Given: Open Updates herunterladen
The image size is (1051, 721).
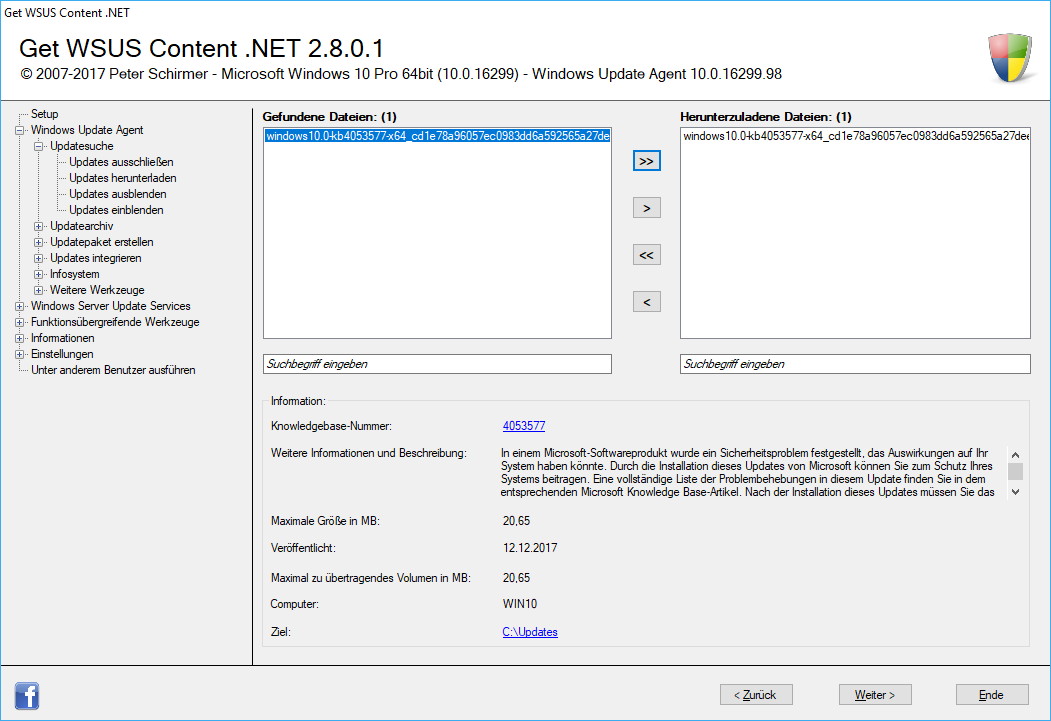Looking at the screenshot, I should (x=123, y=178).
